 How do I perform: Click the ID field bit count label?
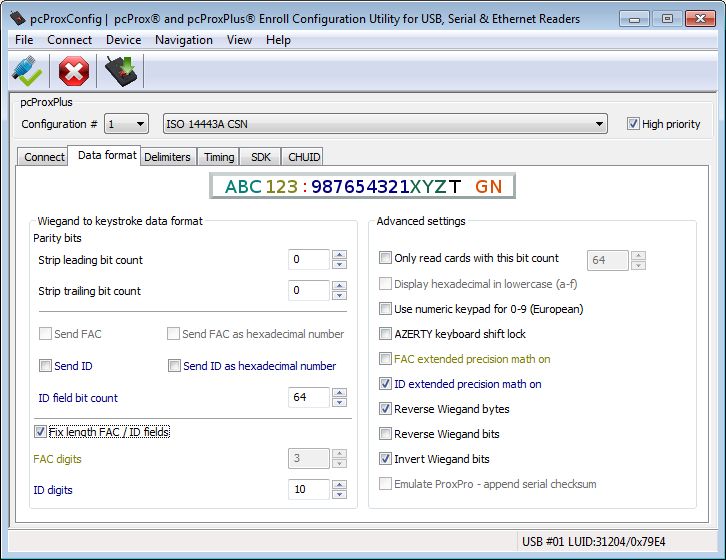(78, 398)
